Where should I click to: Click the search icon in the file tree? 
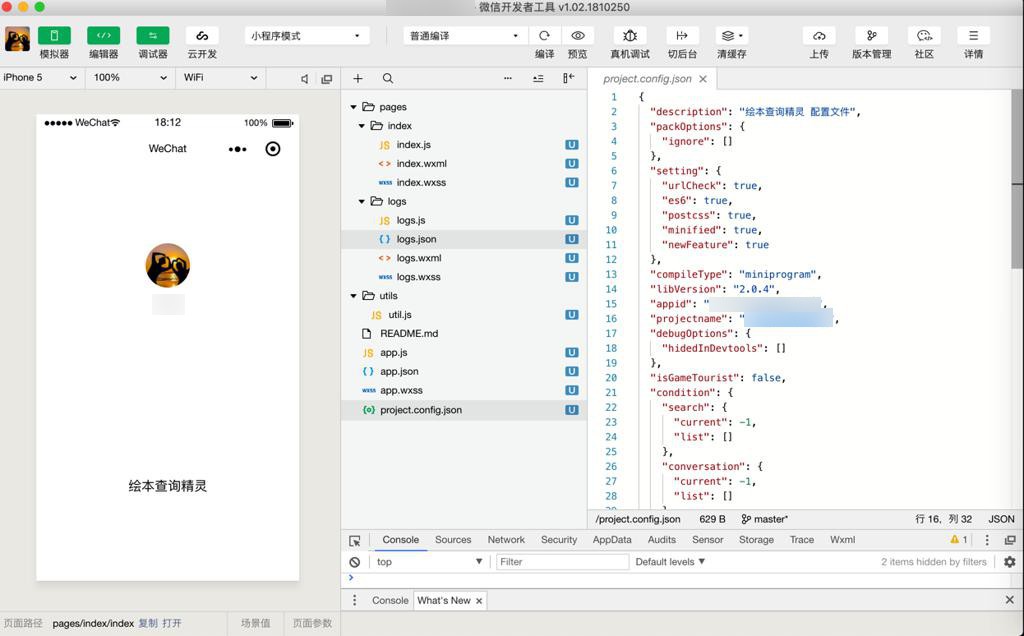pyautogui.click(x=388, y=78)
